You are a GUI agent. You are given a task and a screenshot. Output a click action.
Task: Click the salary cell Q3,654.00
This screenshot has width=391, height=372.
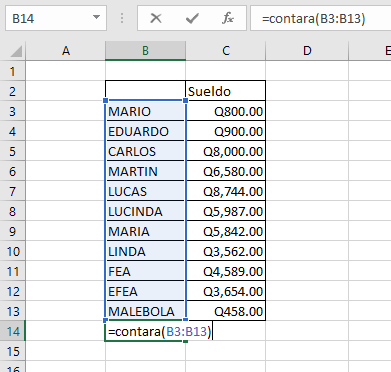coord(226,291)
